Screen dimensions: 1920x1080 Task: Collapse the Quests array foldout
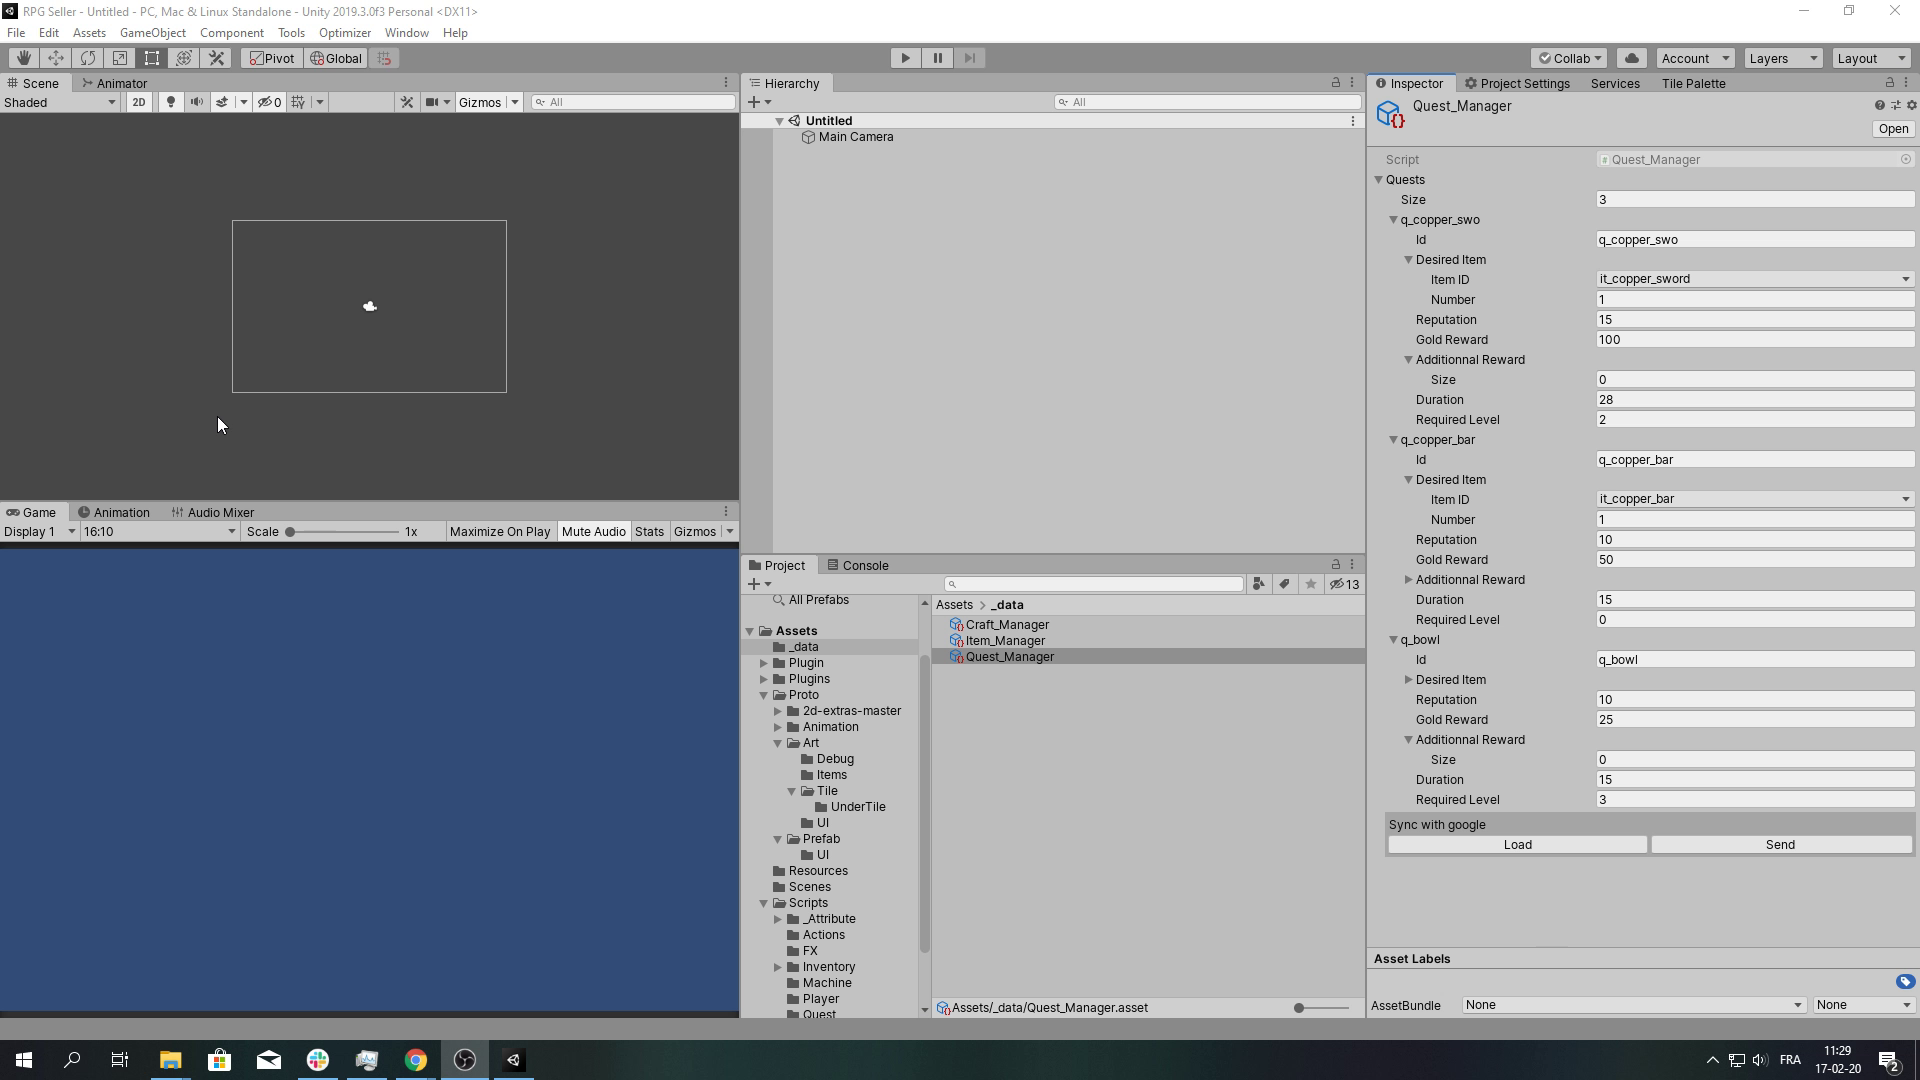[1378, 180]
